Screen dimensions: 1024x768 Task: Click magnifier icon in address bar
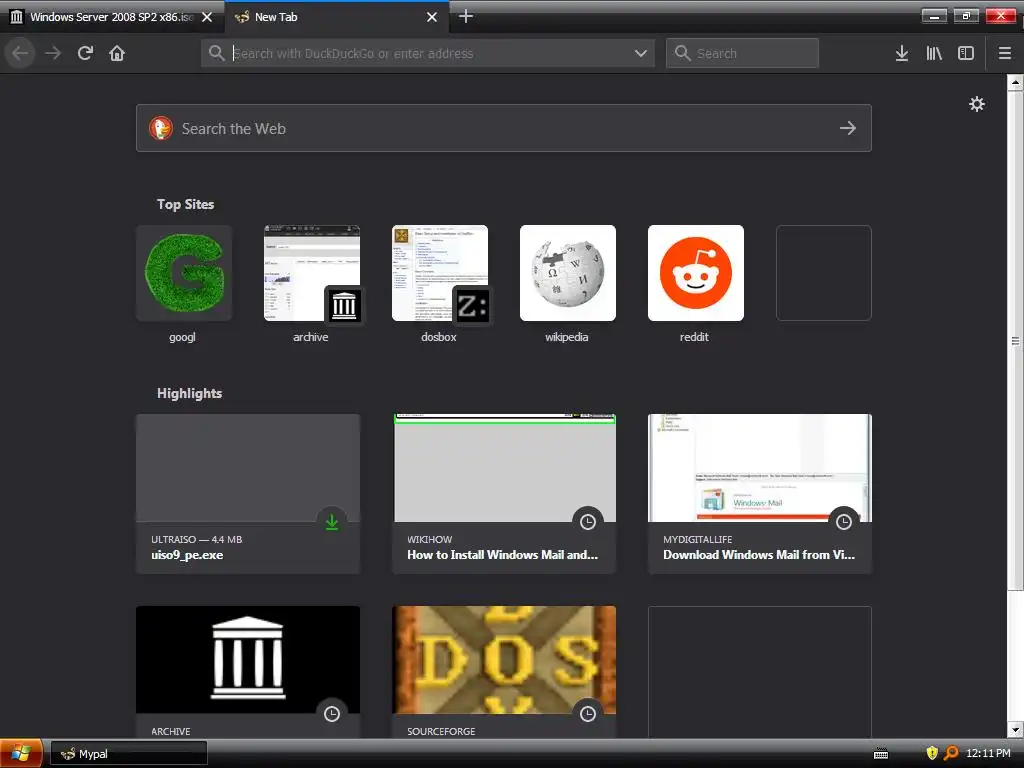(216, 53)
